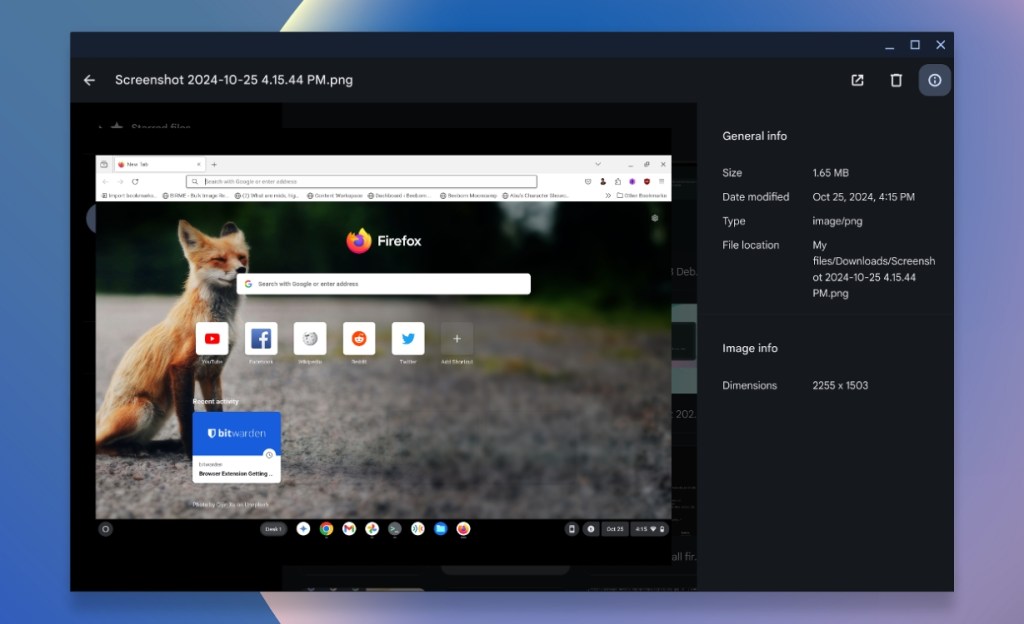Select the 2255 x 1503 dimensions value
This screenshot has height=624, width=1024.
pos(840,386)
